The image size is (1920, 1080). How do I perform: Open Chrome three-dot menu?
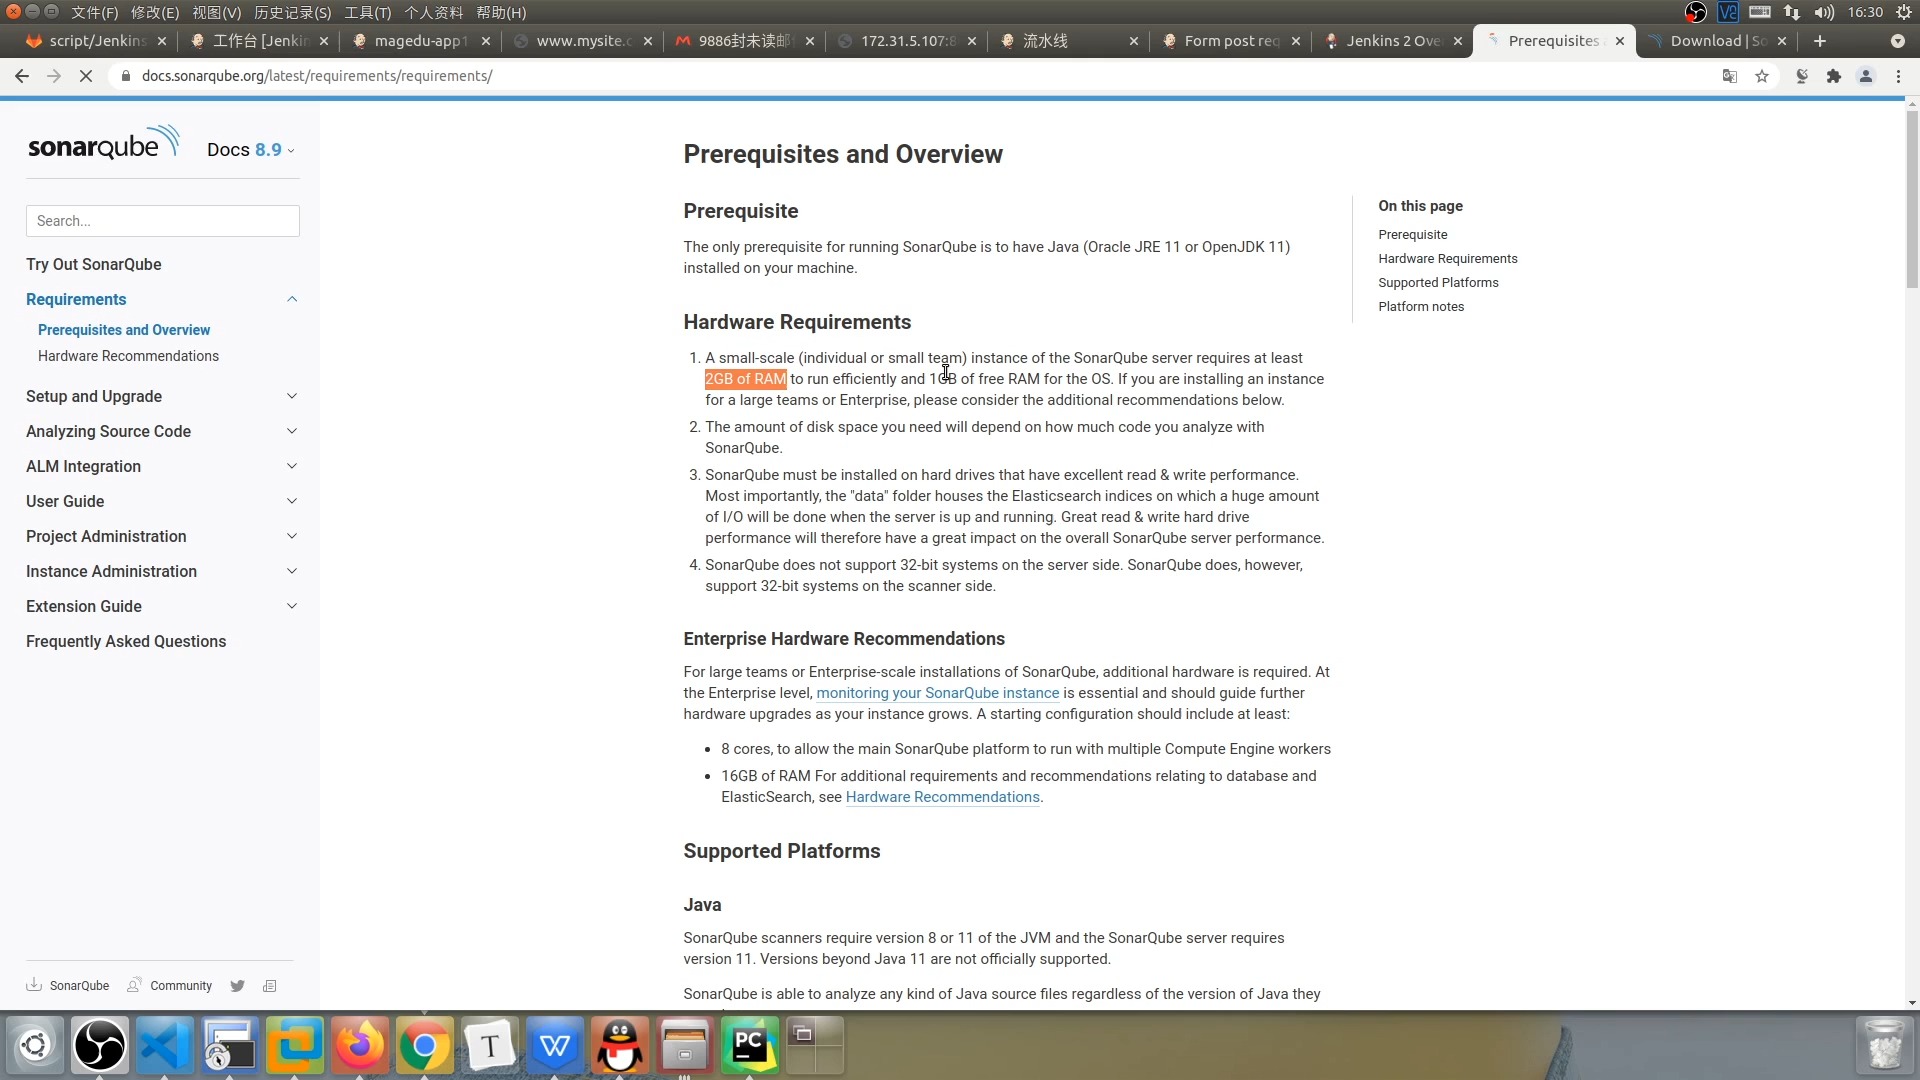pos(1898,76)
